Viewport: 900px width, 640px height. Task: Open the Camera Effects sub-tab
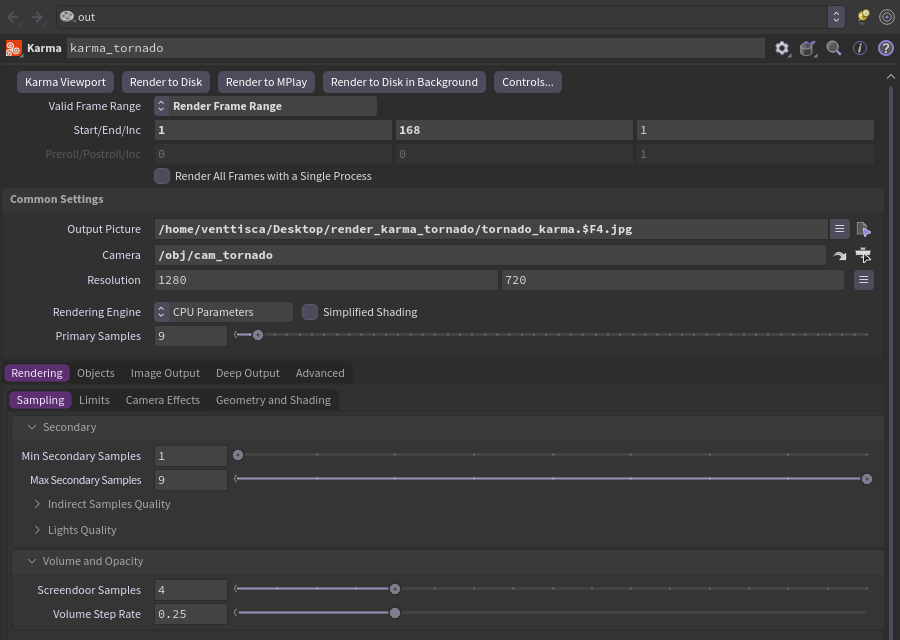coord(162,400)
